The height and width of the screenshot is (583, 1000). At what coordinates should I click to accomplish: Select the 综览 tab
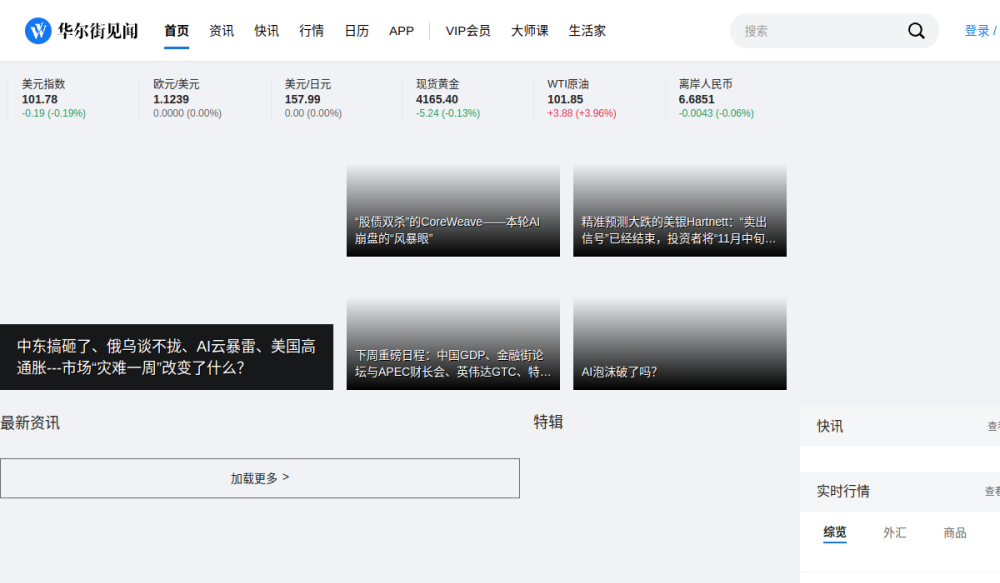(x=834, y=532)
